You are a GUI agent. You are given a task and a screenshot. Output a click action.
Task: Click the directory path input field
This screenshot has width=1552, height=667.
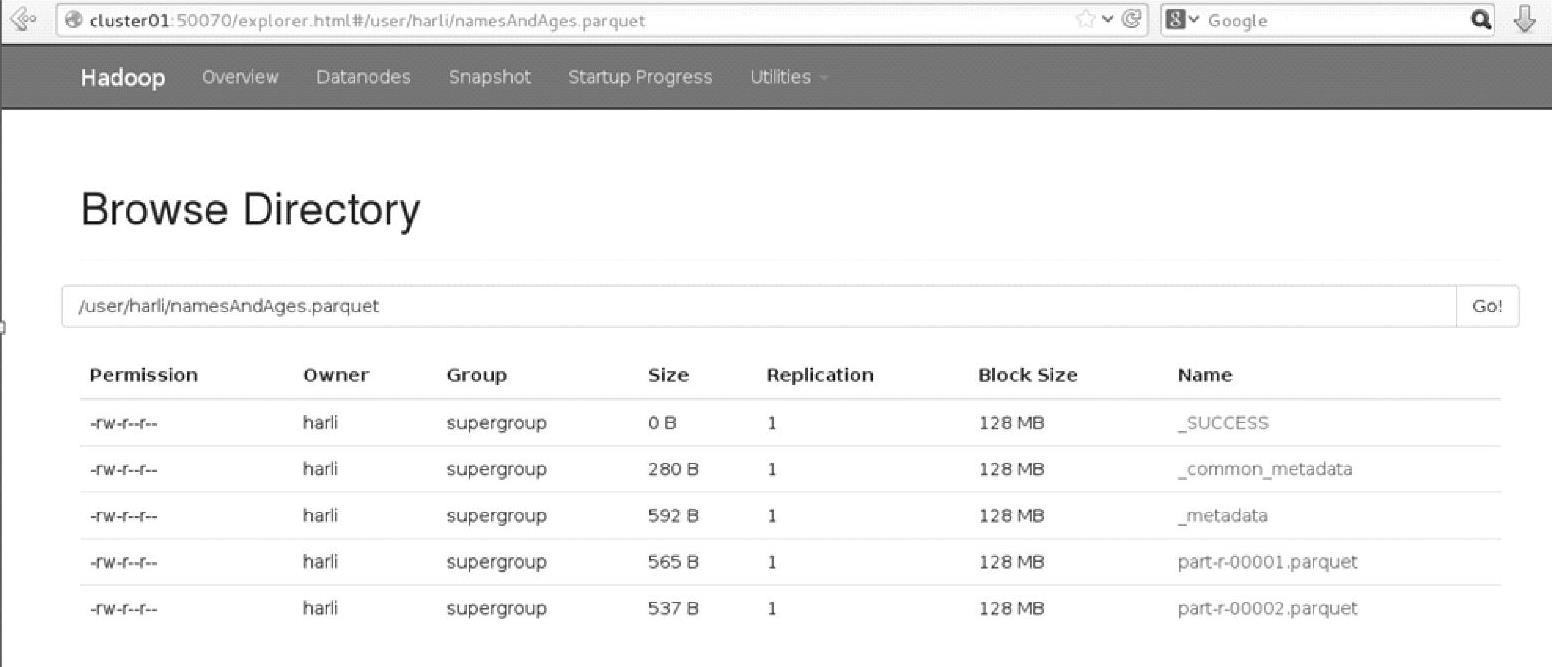point(758,306)
